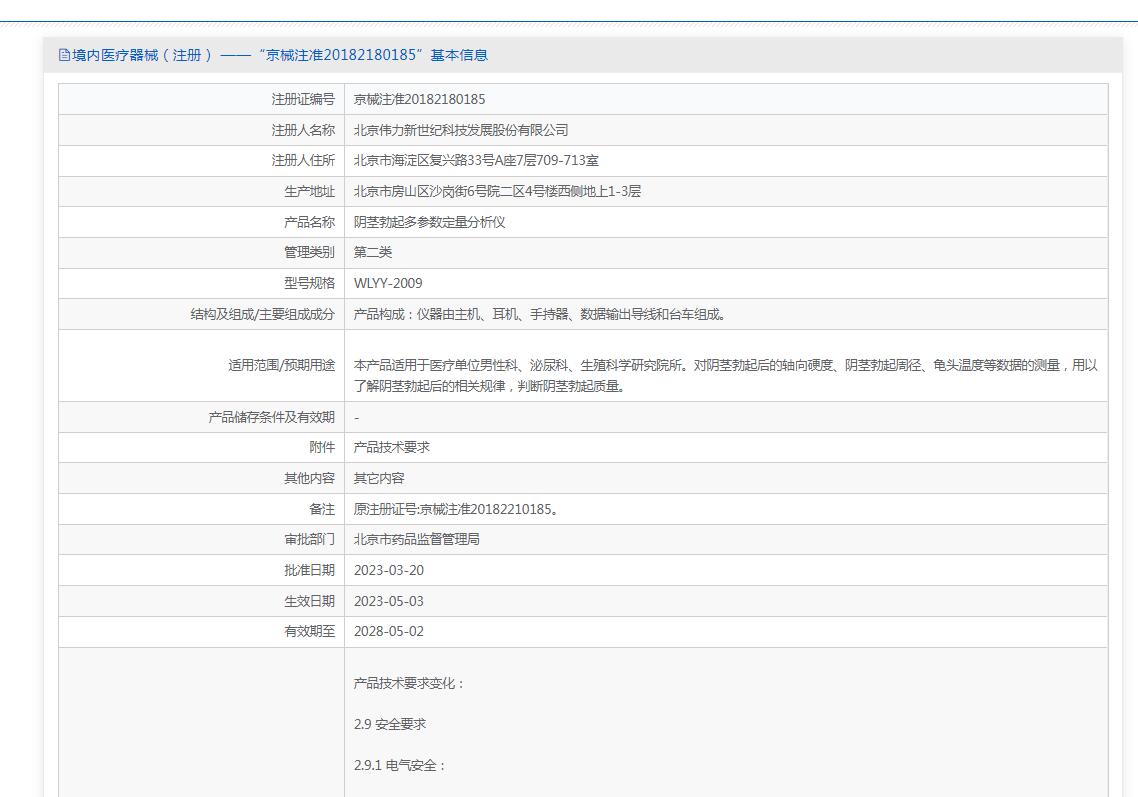Click label 生效日期
Viewport: 1138px width, 797px height.
pos(309,601)
